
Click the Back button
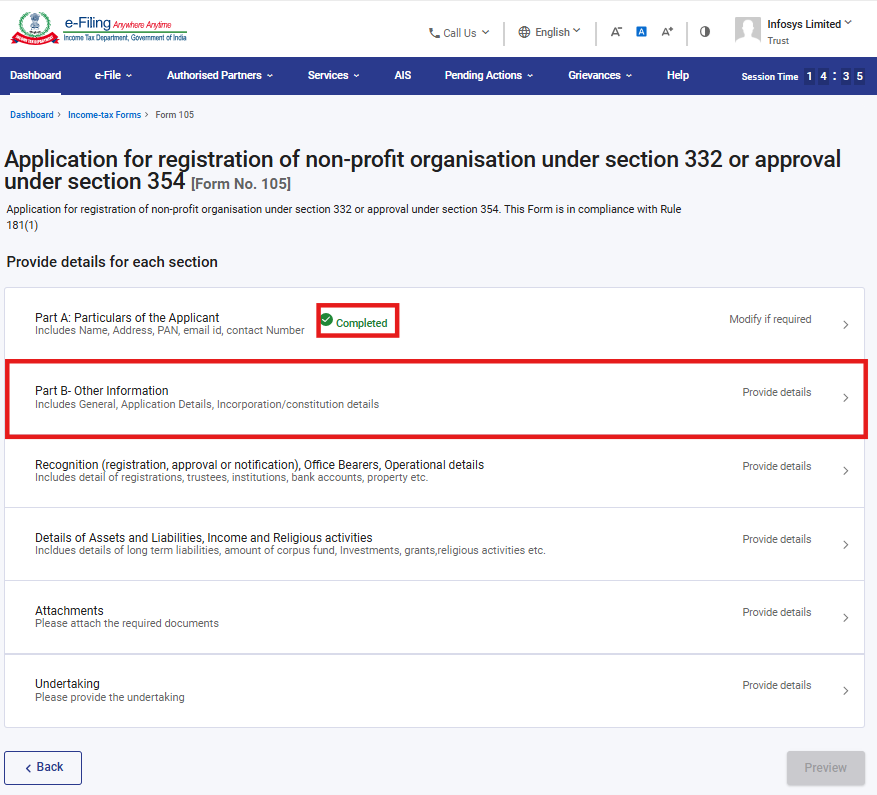pyautogui.click(x=43, y=767)
